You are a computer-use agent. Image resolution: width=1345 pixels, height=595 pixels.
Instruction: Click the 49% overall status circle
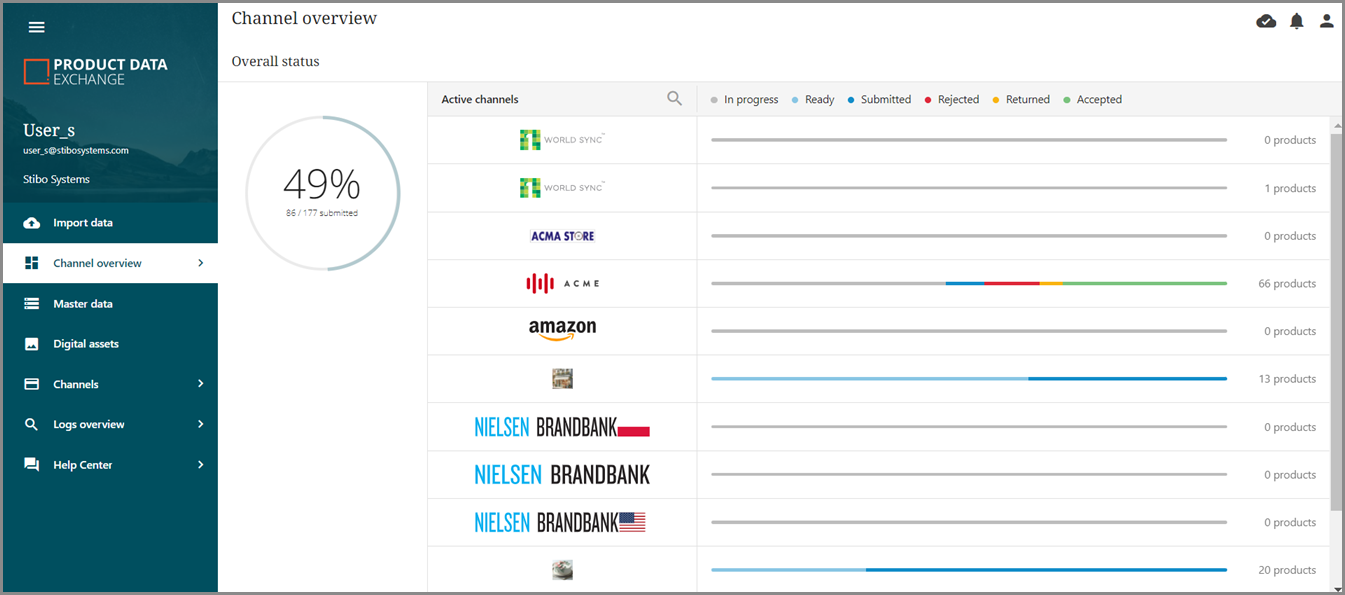click(322, 193)
